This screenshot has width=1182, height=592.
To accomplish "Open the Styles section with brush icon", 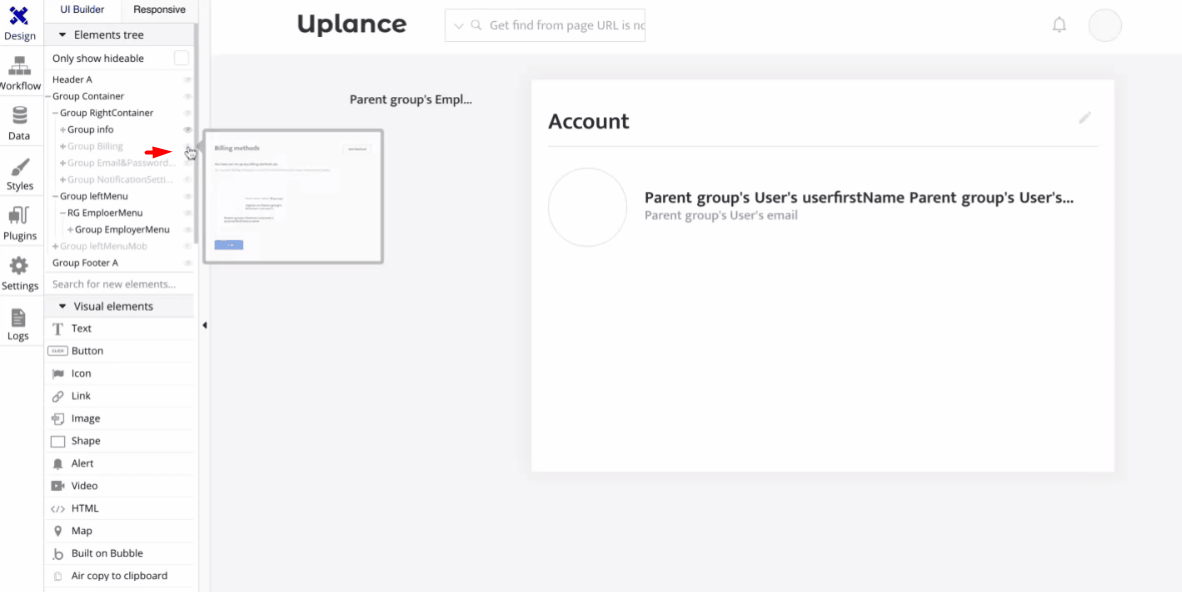I will [x=20, y=173].
